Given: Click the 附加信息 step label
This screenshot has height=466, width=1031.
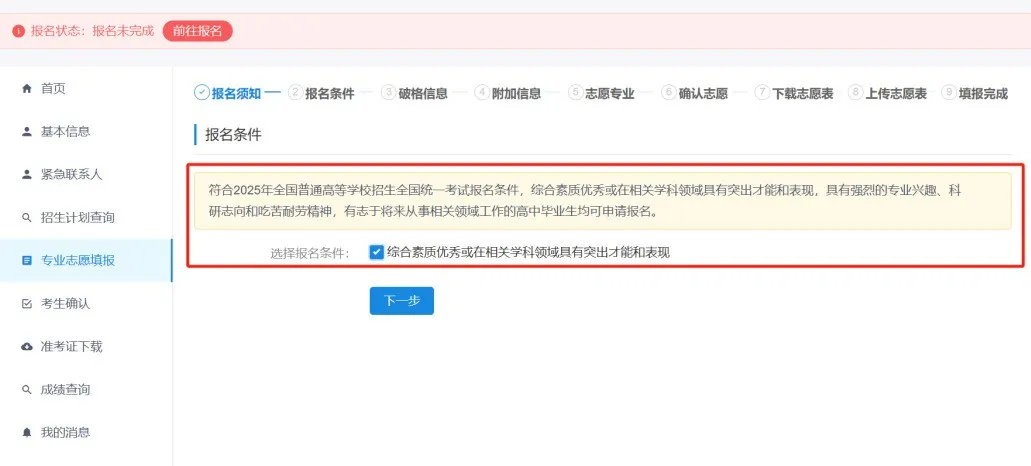Looking at the screenshot, I should 516,93.
